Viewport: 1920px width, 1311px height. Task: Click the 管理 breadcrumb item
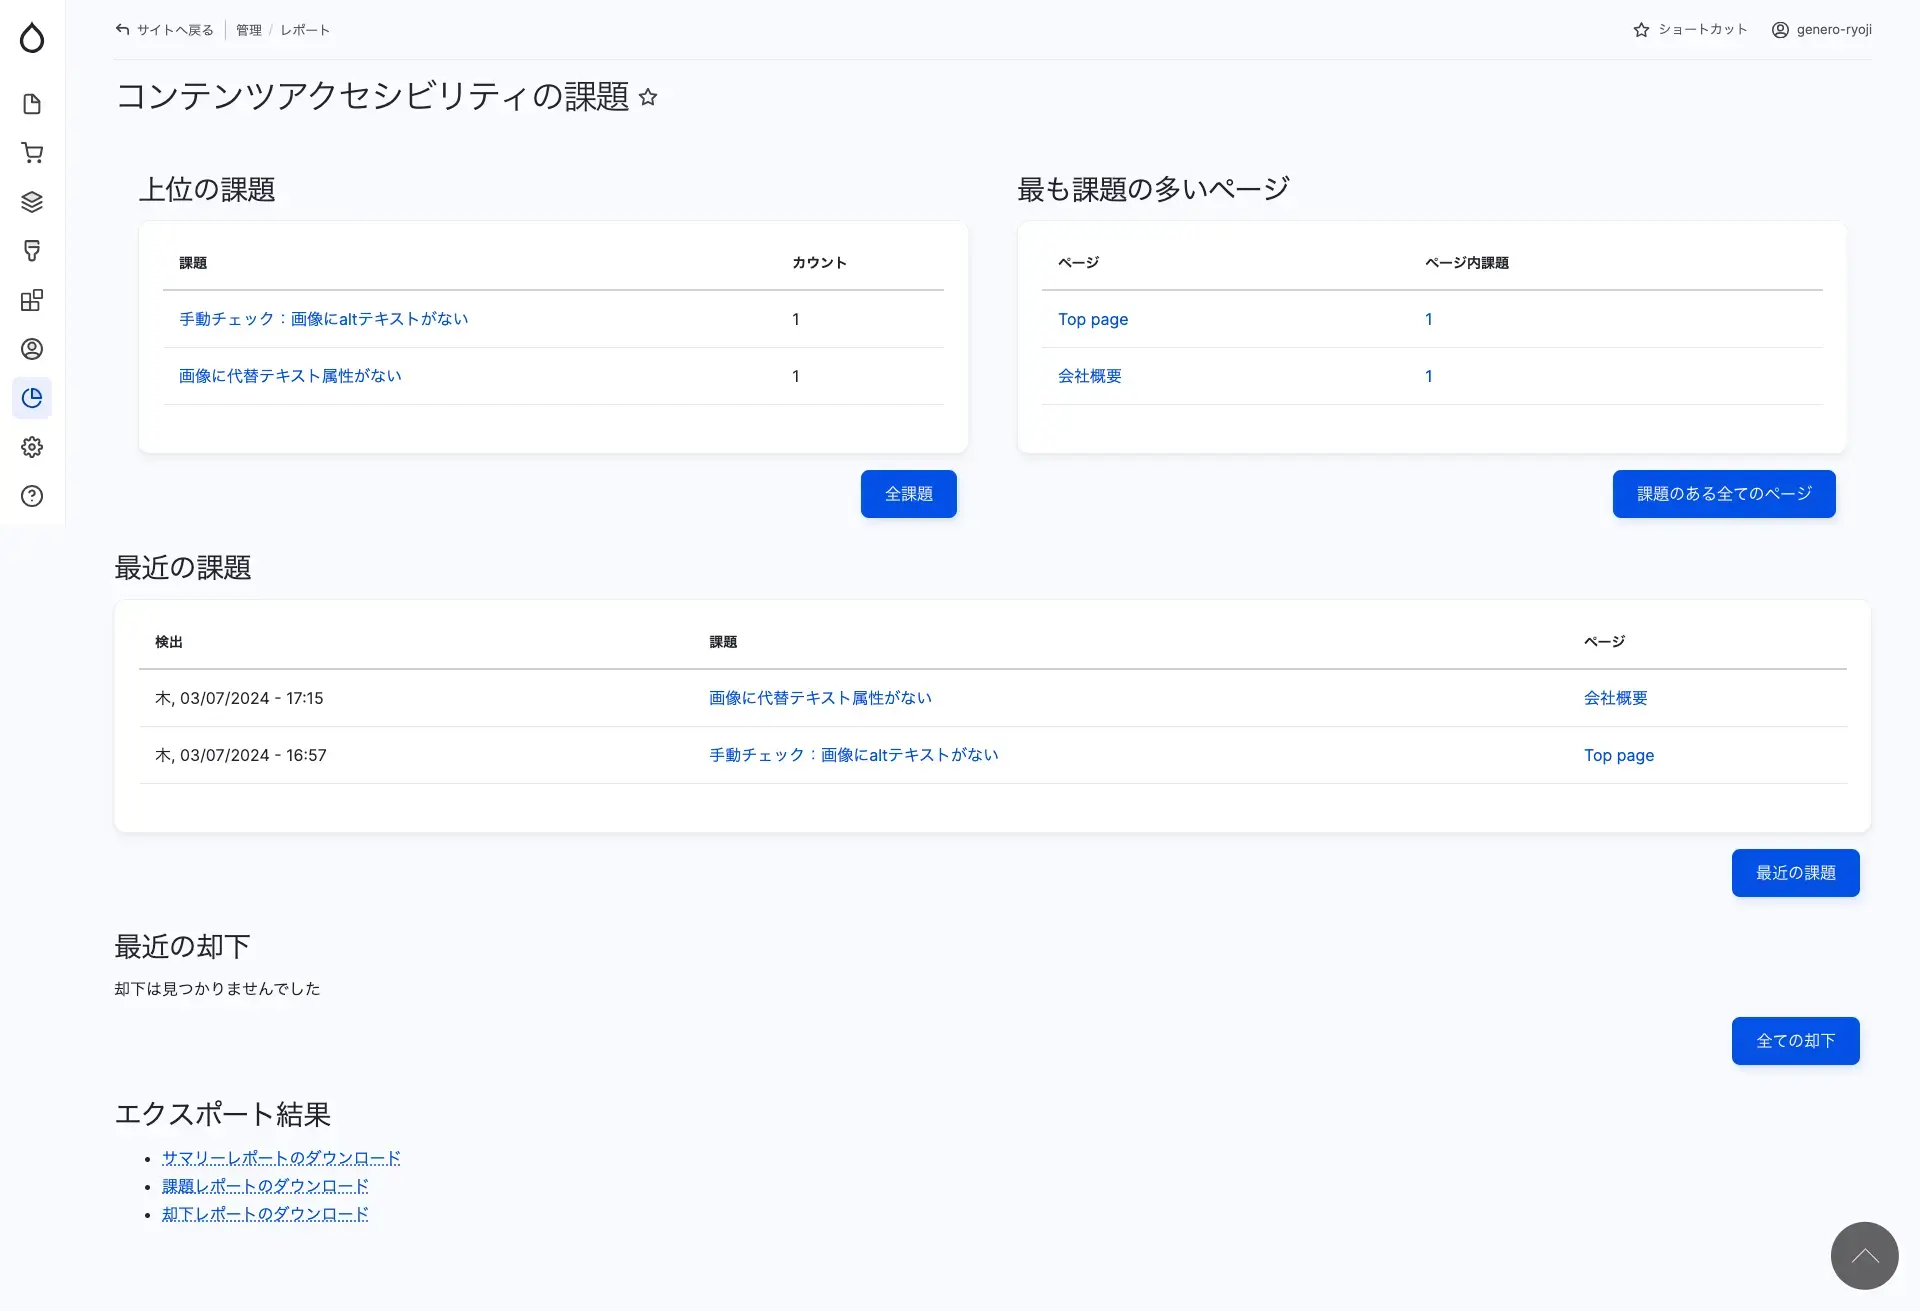(x=247, y=30)
